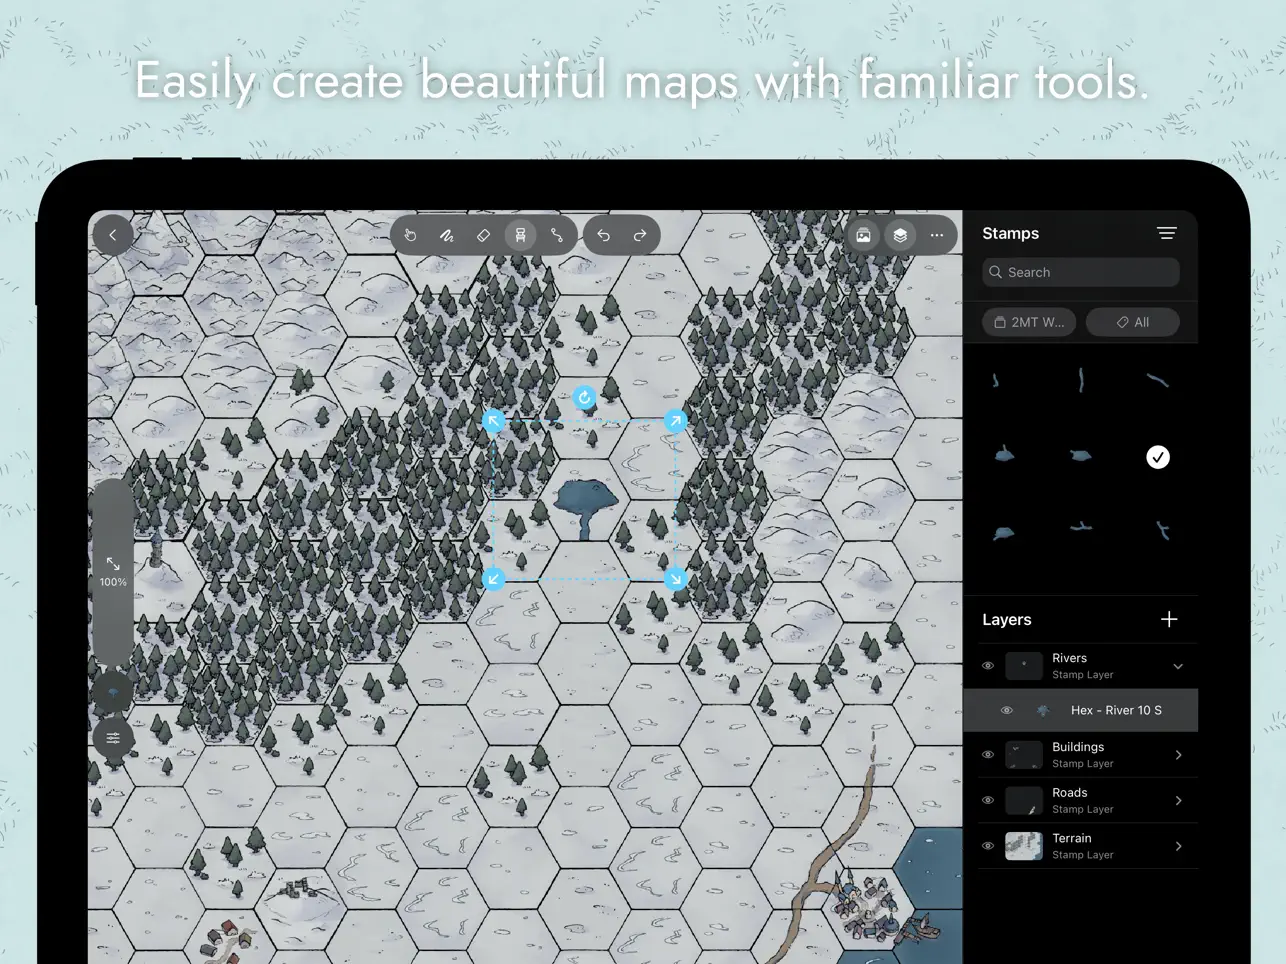This screenshot has width=1286, height=964.
Task: Select the Pan hand tool
Action: (x=410, y=235)
